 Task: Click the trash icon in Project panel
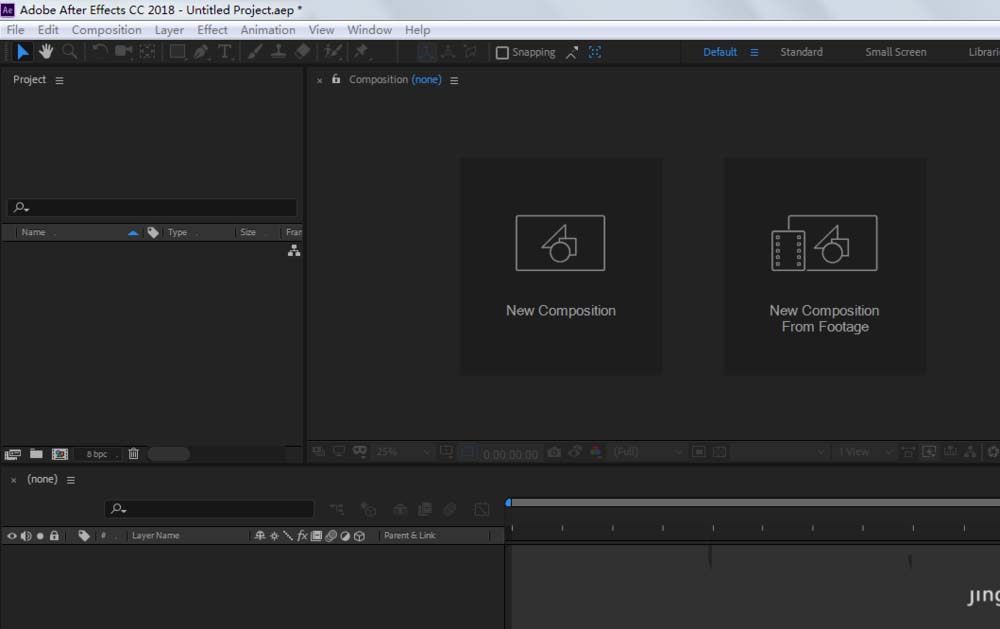(133, 454)
